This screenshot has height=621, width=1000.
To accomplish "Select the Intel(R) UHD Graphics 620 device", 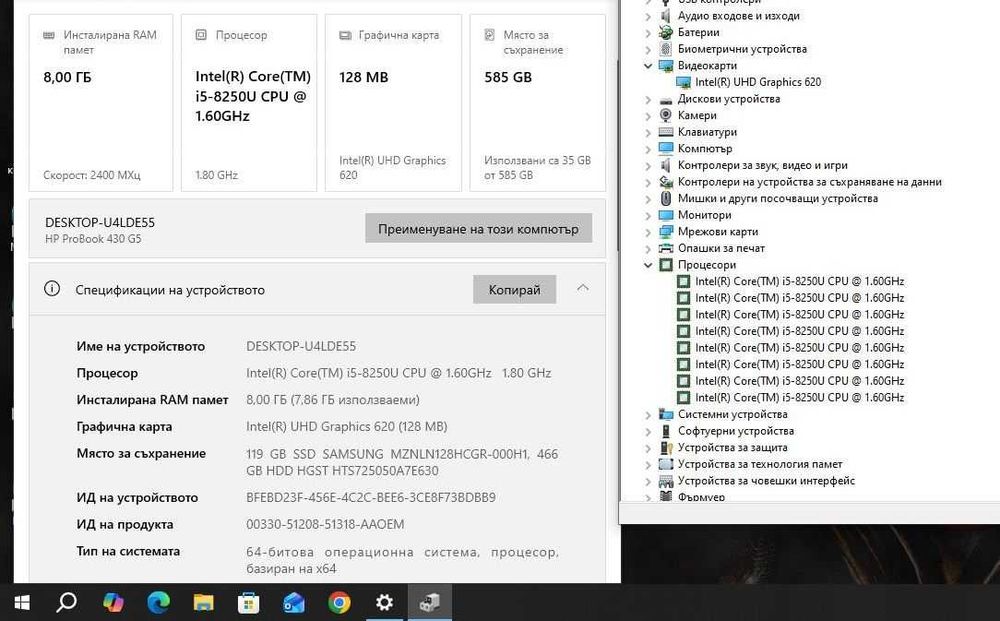I will coord(758,82).
